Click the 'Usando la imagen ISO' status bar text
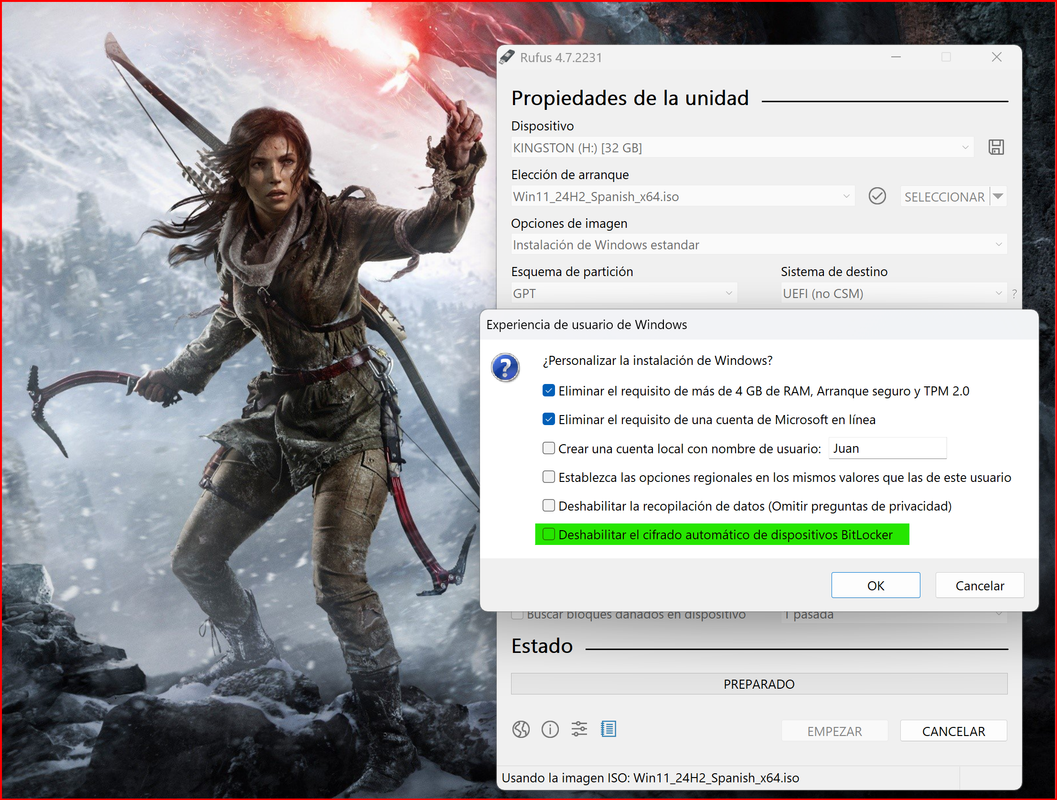Image resolution: width=1057 pixels, height=800 pixels. click(x=651, y=778)
